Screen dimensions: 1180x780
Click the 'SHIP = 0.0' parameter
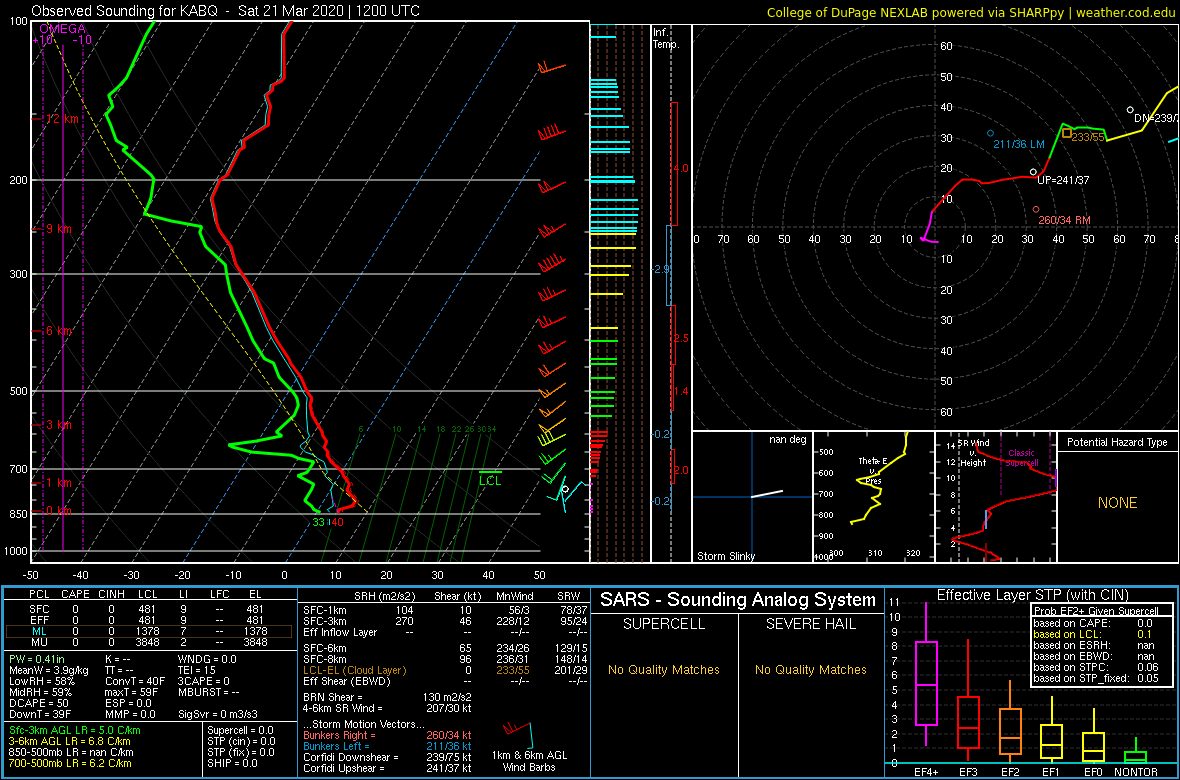click(234, 764)
